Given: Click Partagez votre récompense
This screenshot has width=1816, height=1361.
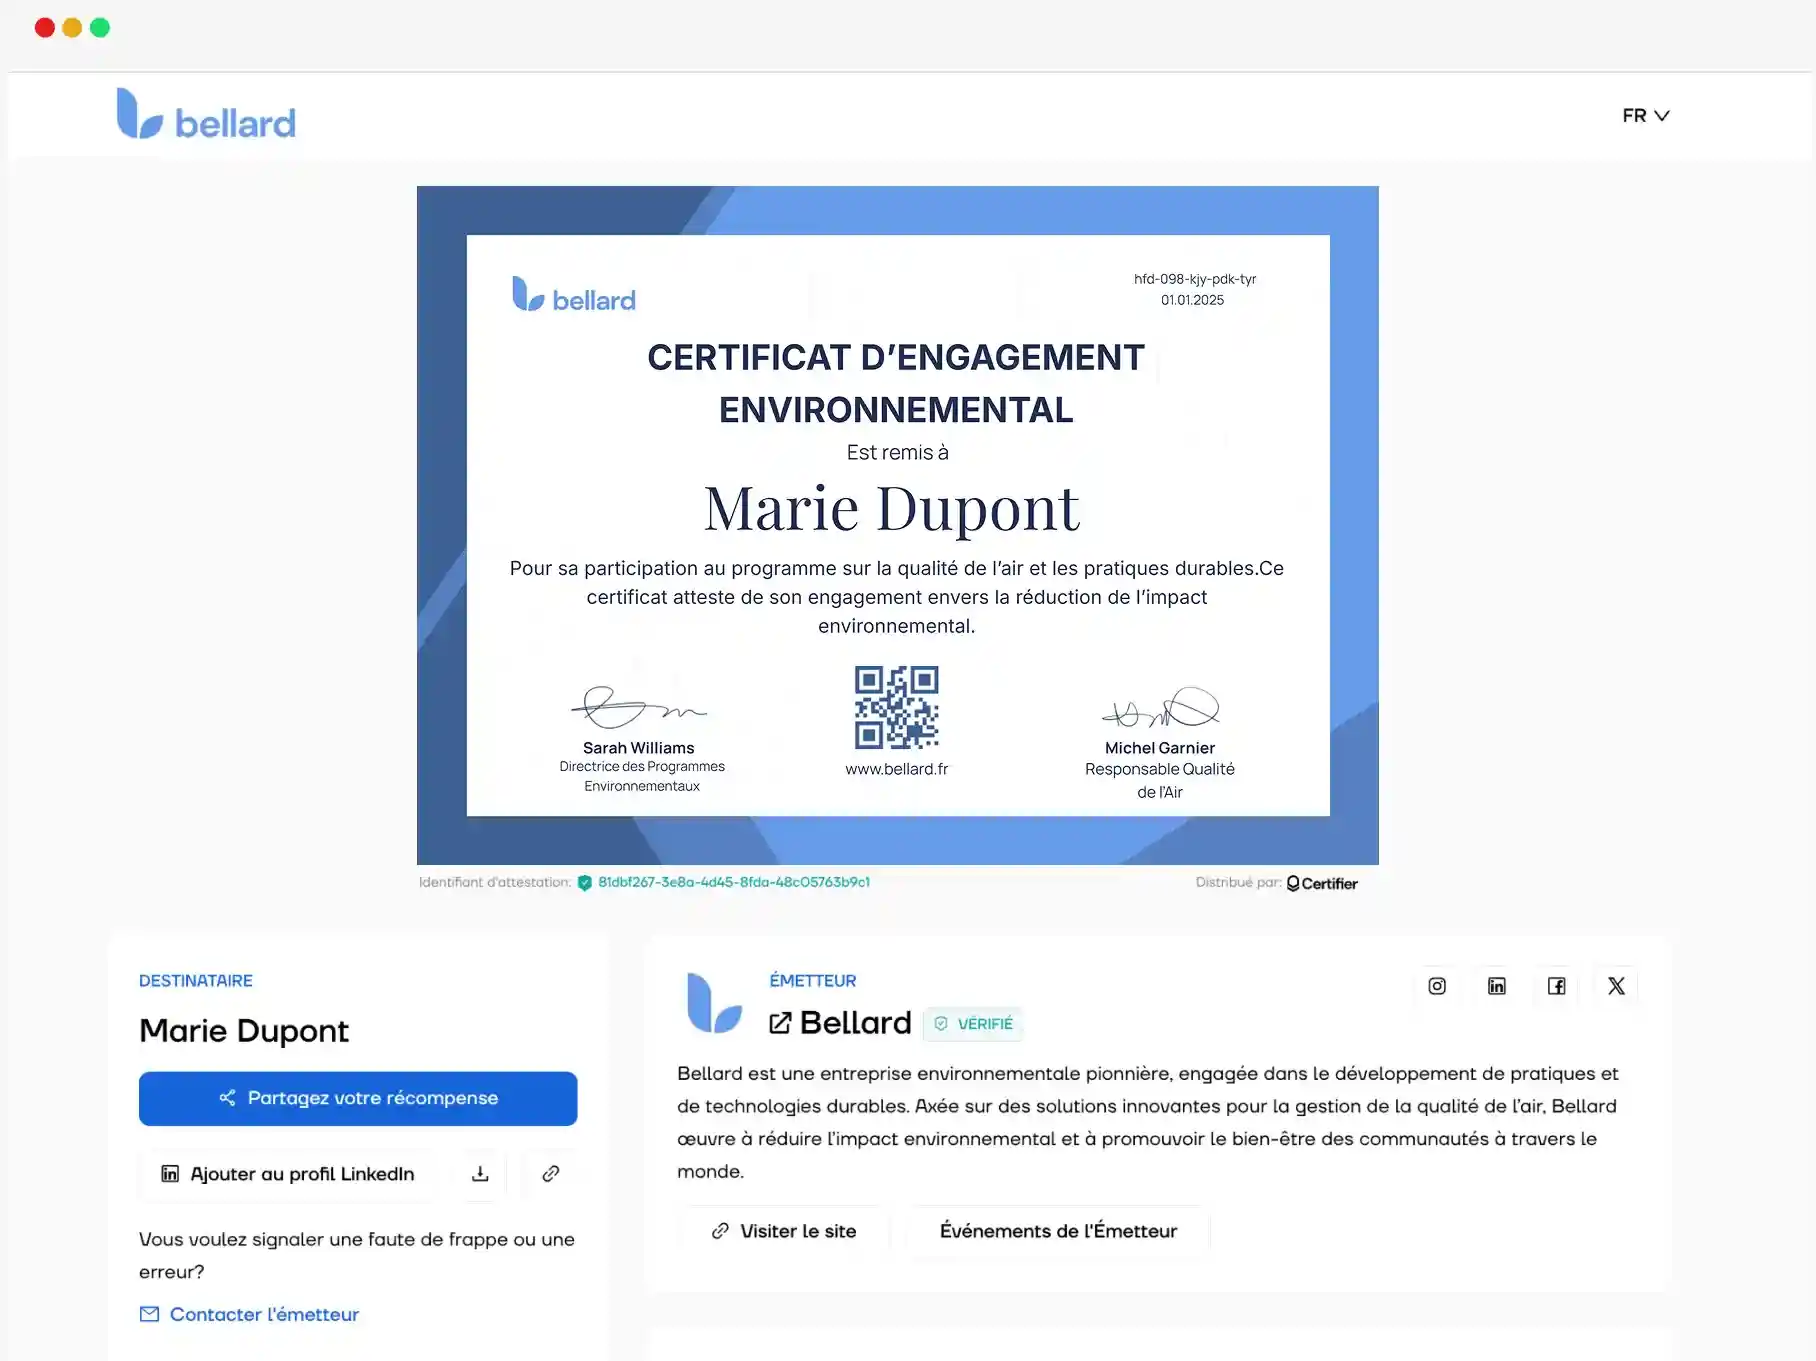Looking at the screenshot, I should pyautogui.click(x=357, y=1098).
